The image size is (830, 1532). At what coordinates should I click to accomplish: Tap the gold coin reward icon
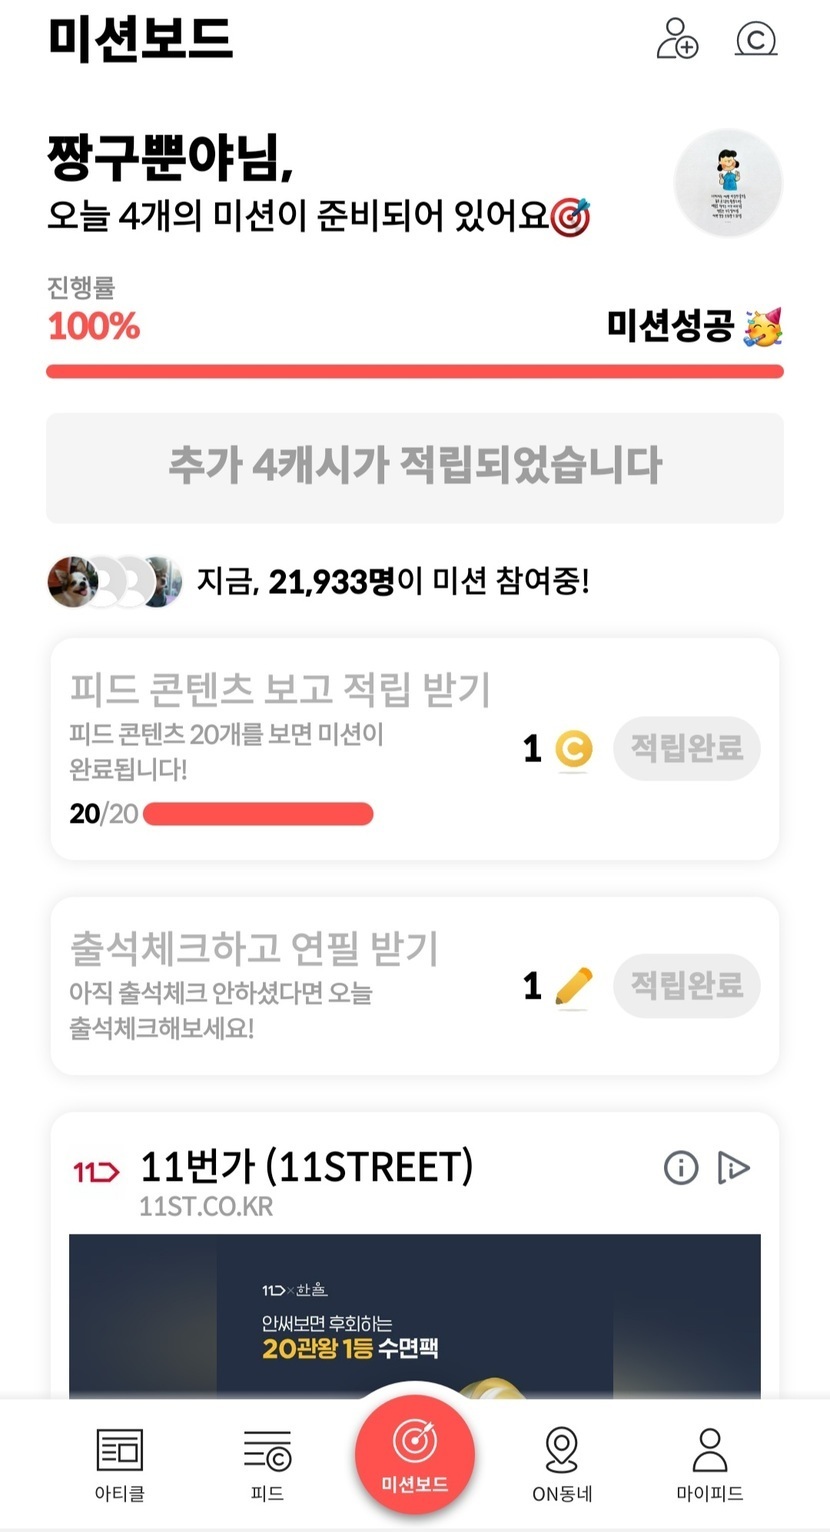[574, 750]
